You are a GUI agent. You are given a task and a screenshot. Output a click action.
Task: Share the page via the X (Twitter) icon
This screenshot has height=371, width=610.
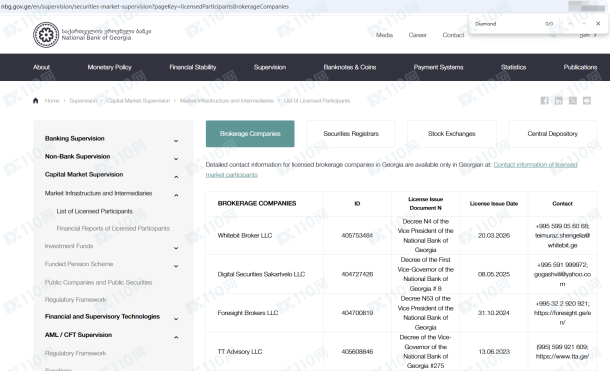tap(573, 101)
